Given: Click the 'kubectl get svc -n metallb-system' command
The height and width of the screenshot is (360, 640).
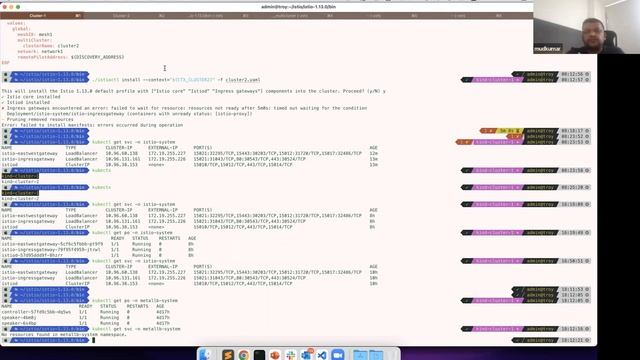Looking at the screenshot, I should pos(136,329).
